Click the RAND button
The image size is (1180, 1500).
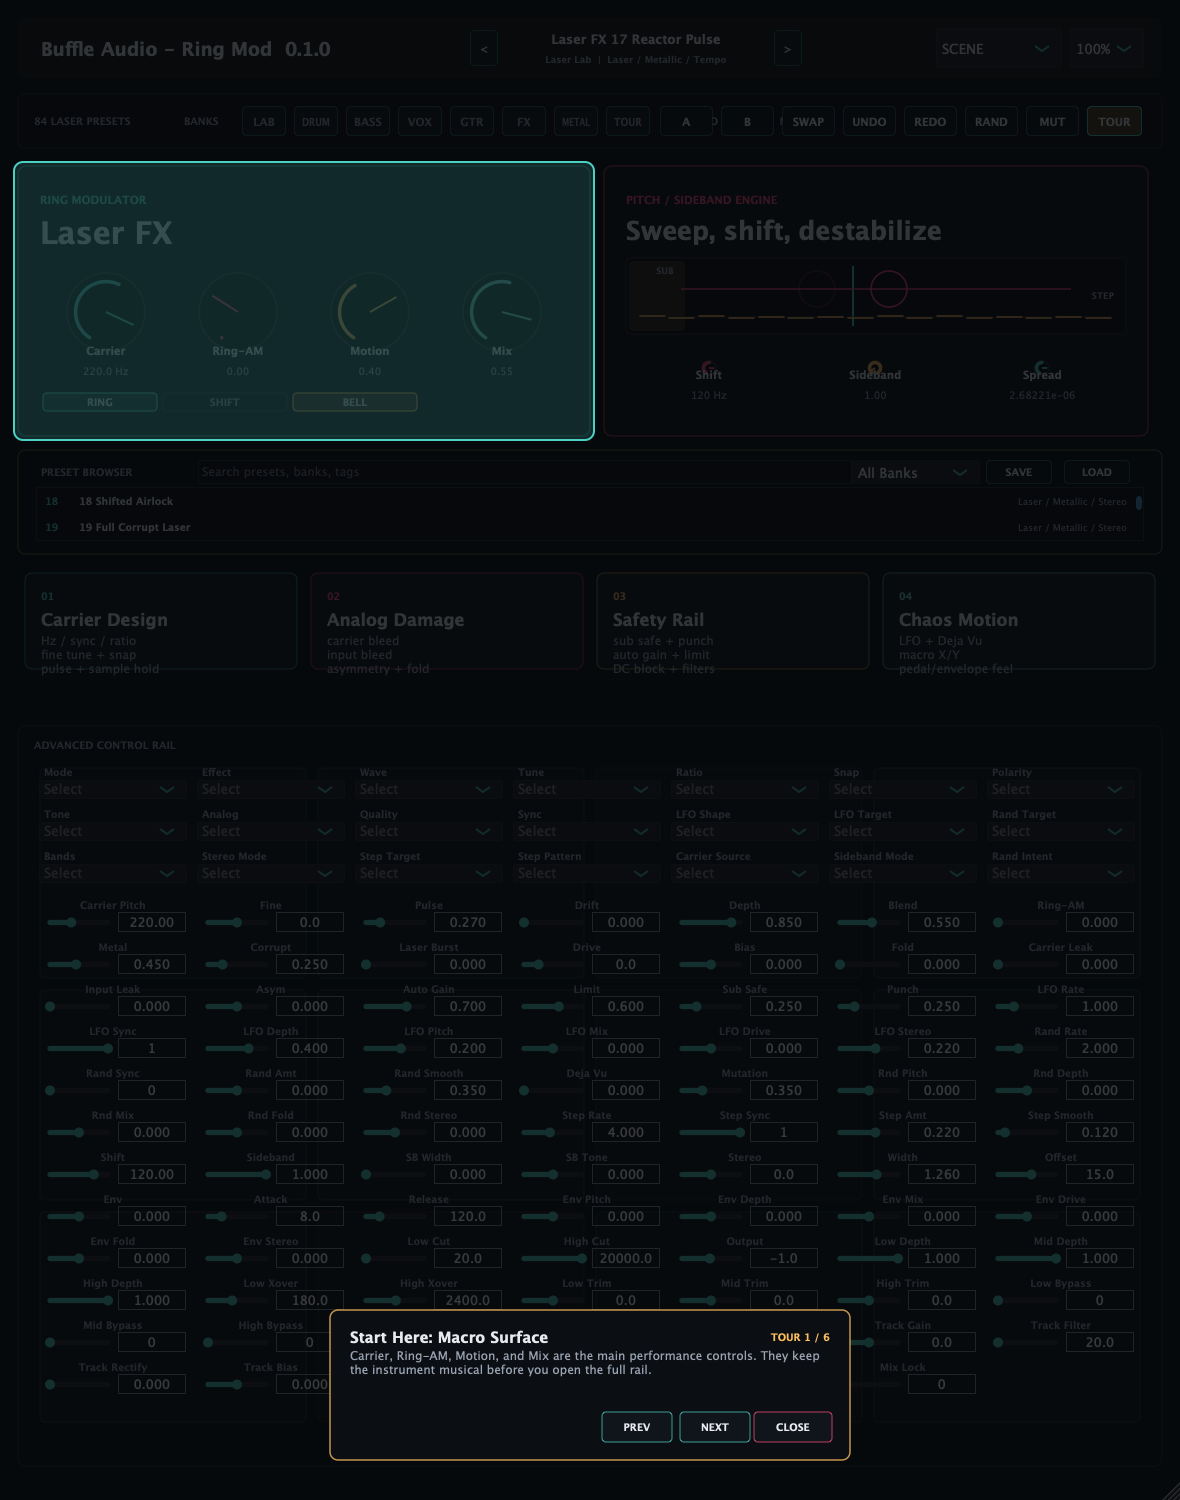(991, 122)
